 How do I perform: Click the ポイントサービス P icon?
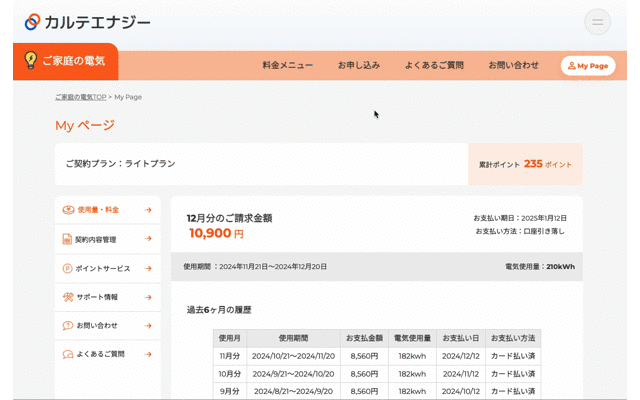(67, 269)
